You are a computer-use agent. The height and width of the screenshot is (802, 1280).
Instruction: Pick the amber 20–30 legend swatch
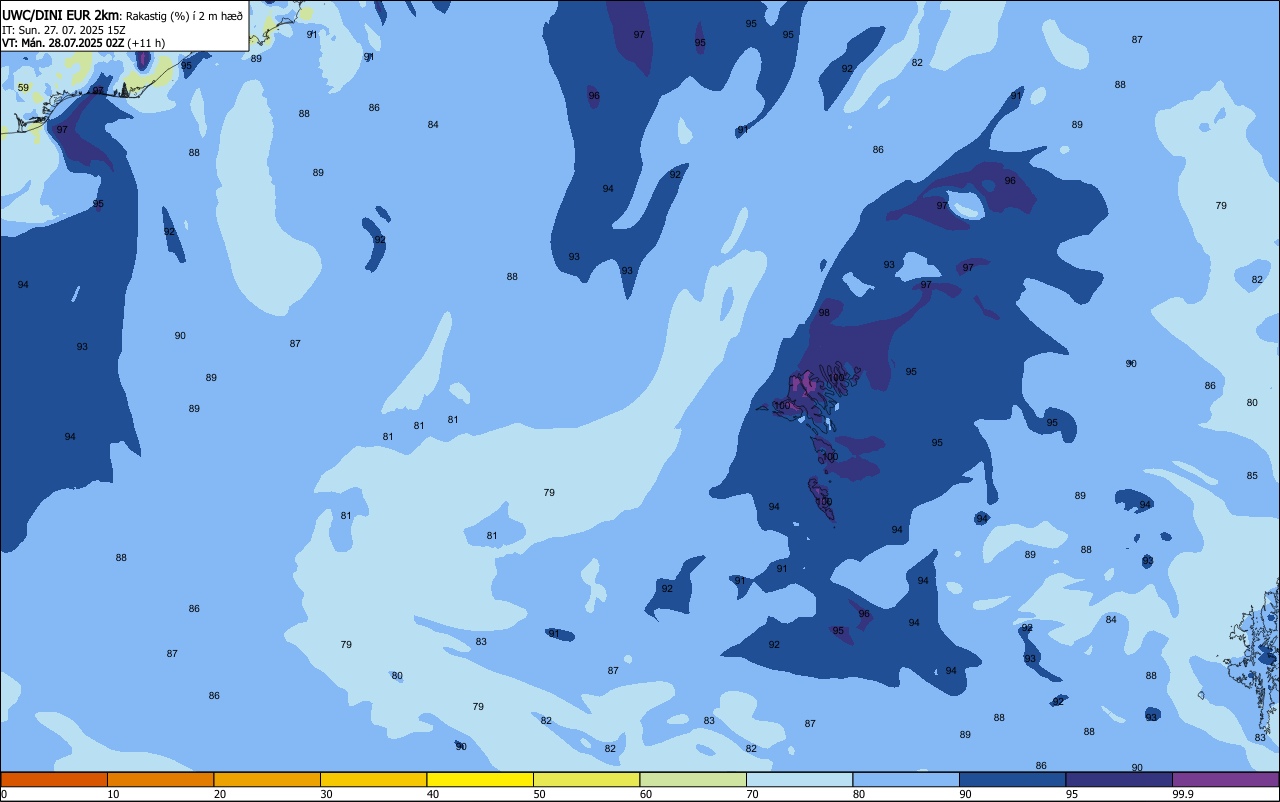(x=267, y=779)
